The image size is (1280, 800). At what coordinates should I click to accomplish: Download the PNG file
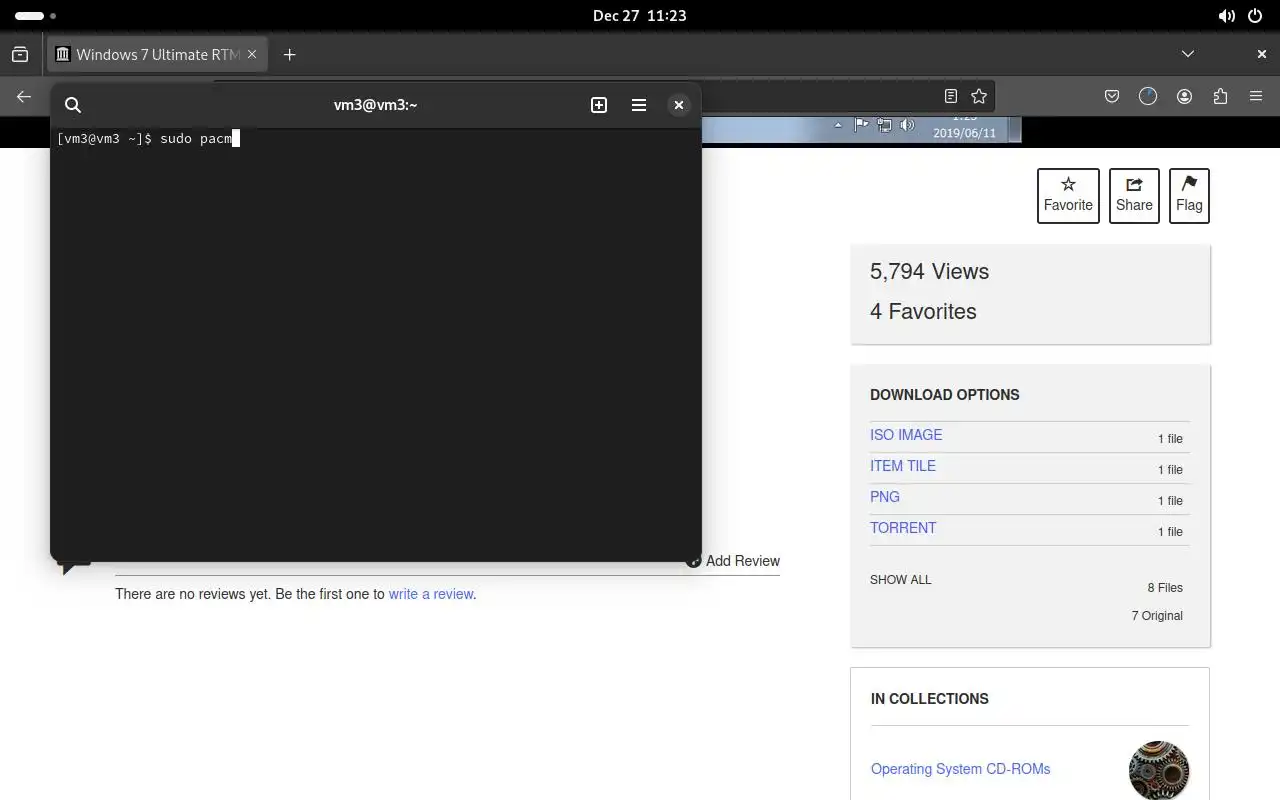coord(885,497)
